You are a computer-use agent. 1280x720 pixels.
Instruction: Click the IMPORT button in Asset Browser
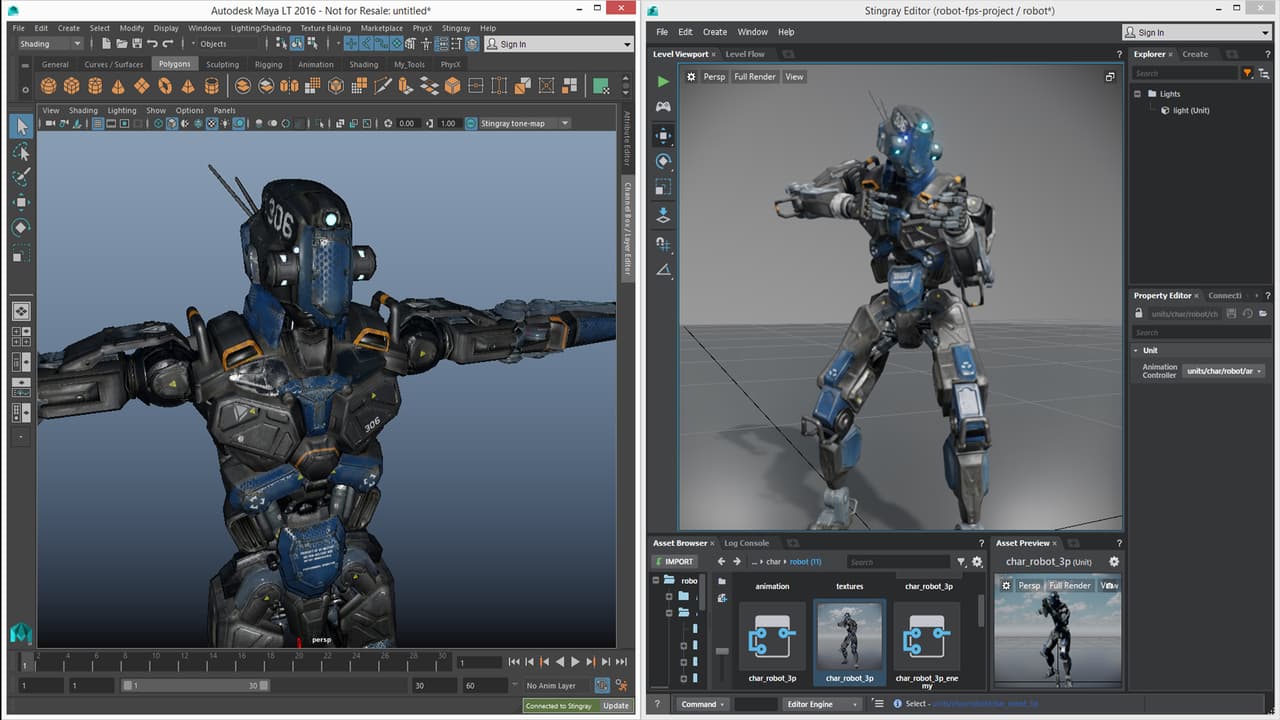[673, 562]
